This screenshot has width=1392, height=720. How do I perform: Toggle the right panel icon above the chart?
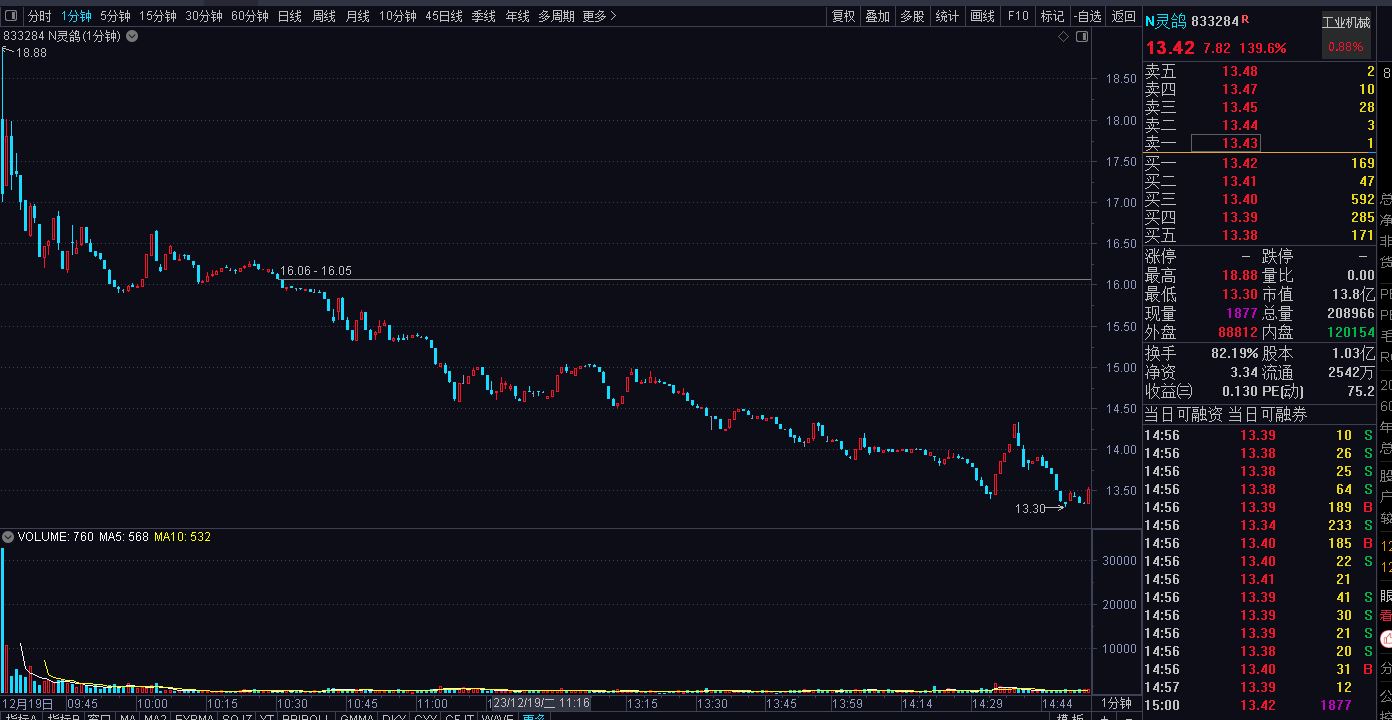1080,36
